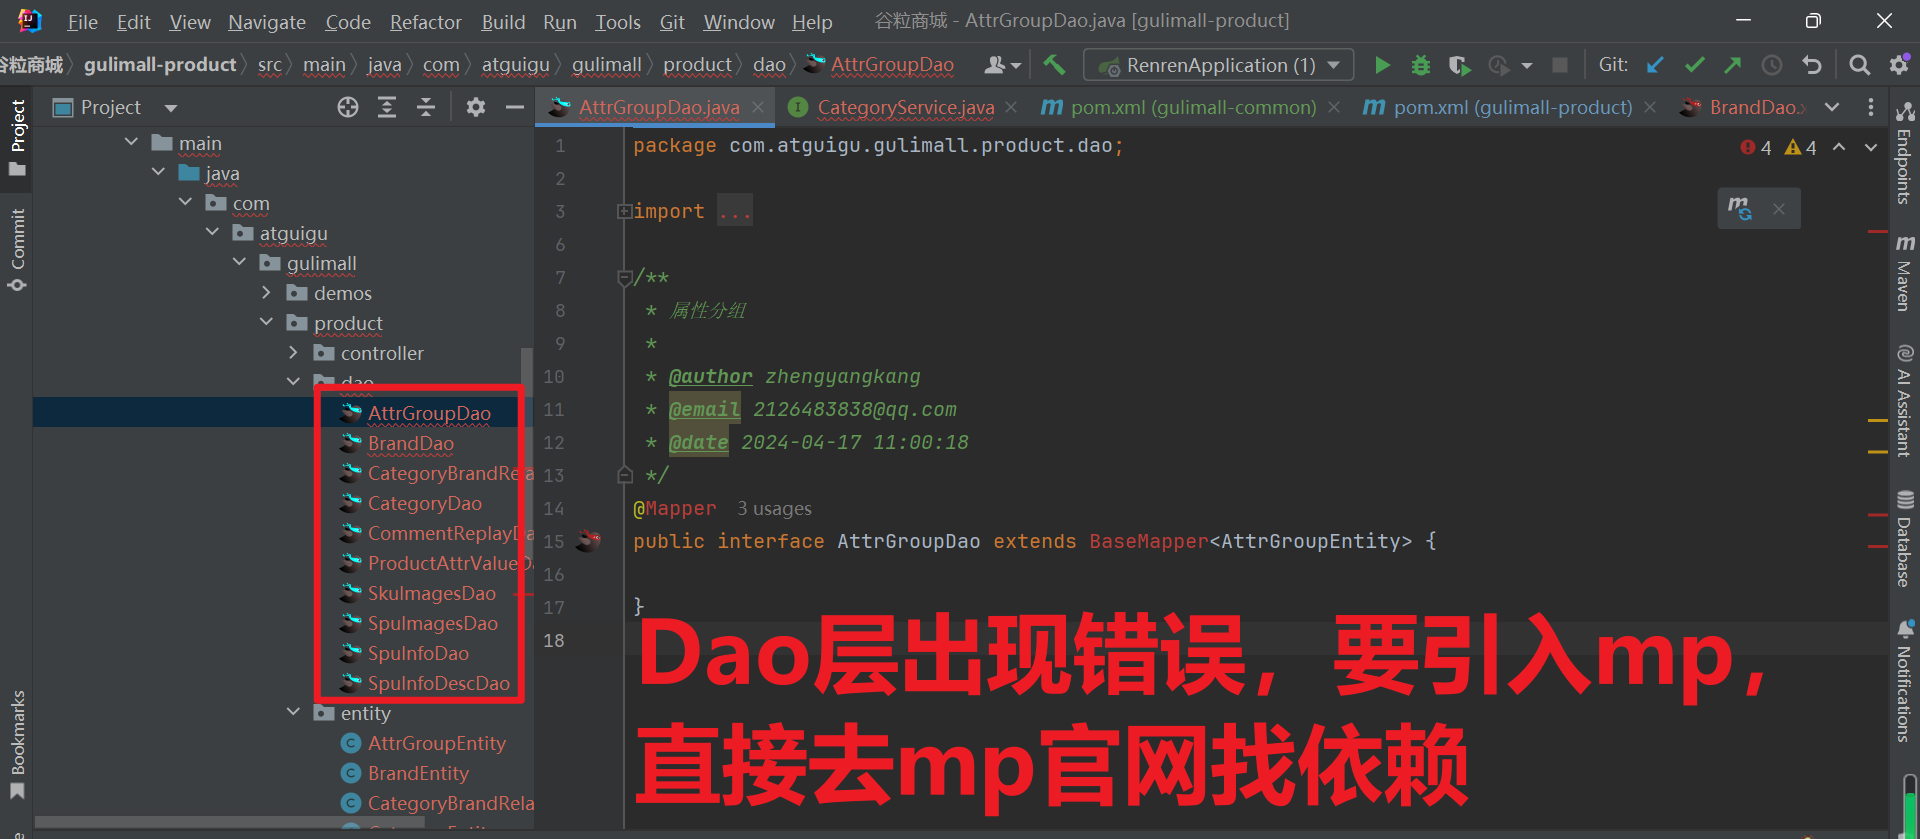Viewport: 1920px width, 839px height.
Task: Click Git push arrow icon
Action: 1733,65
